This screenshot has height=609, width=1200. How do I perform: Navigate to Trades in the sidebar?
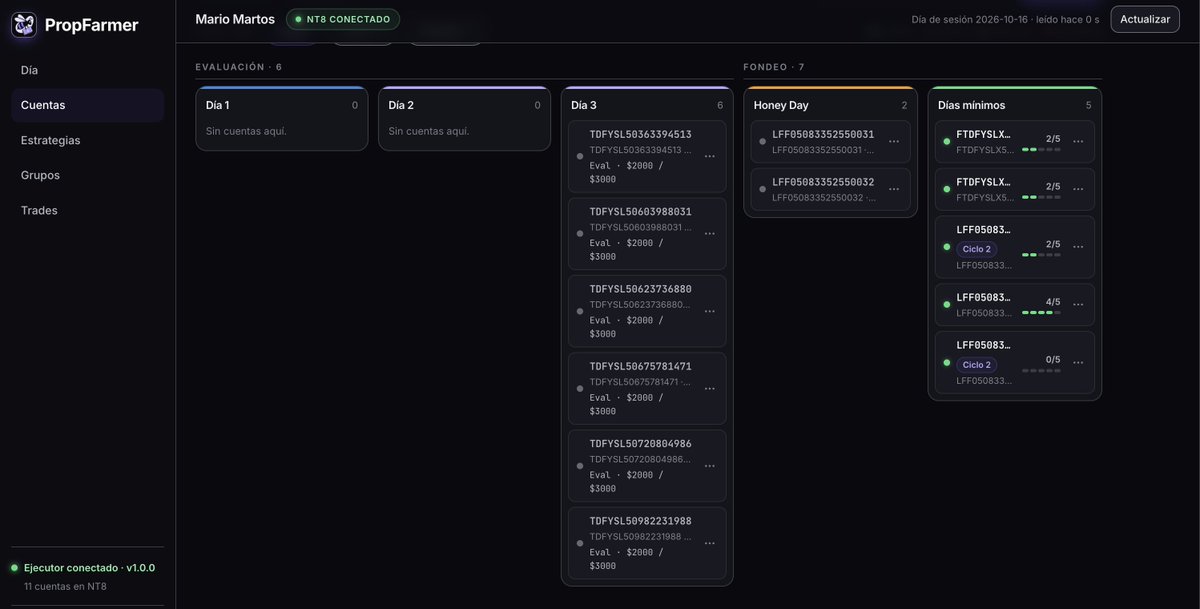click(x=88, y=210)
